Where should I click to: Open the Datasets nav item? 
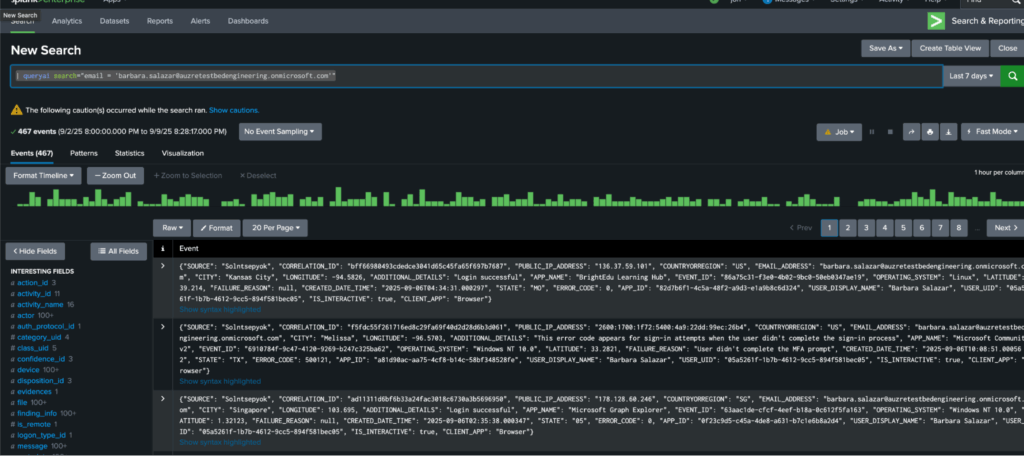pyautogui.click(x=114, y=21)
